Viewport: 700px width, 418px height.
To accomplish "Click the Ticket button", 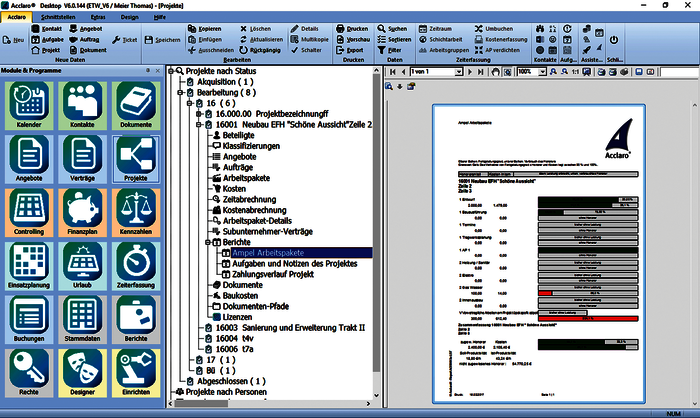I will click(x=125, y=40).
